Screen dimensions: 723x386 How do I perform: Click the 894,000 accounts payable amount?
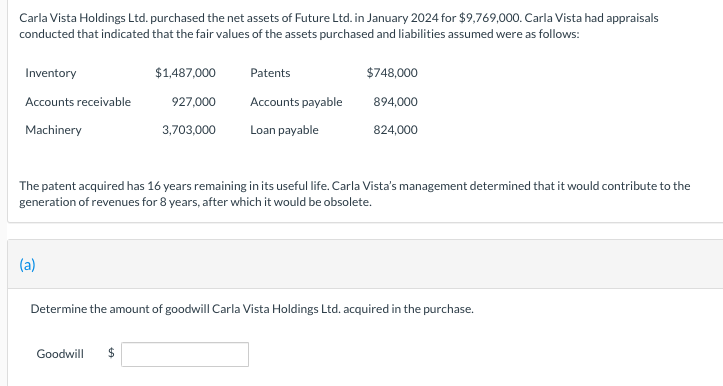396,101
